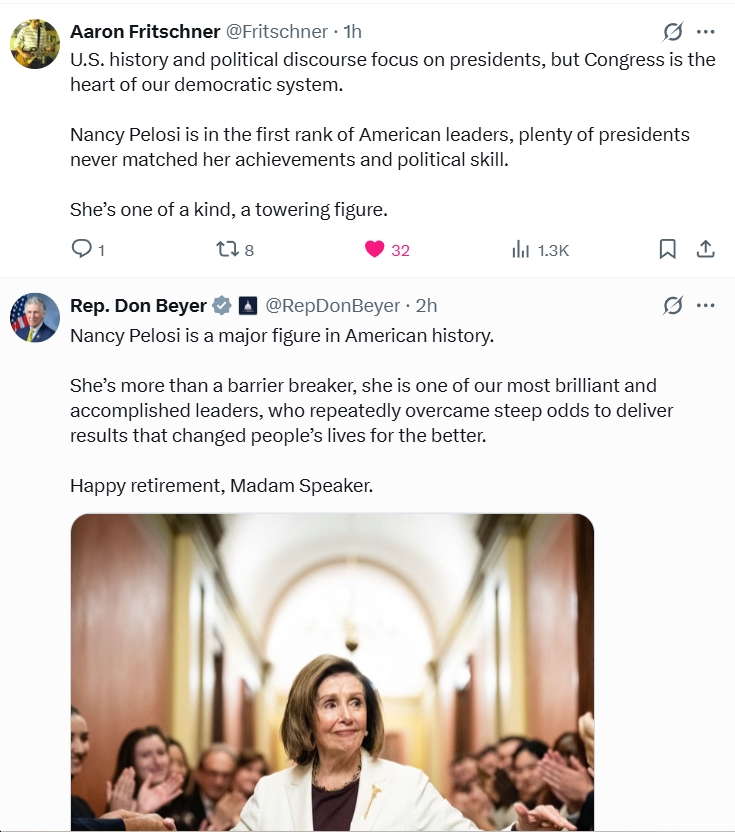Unlike Aaron Fritschner's tweet
The height and width of the screenshot is (832, 735).
pos(375,249)
